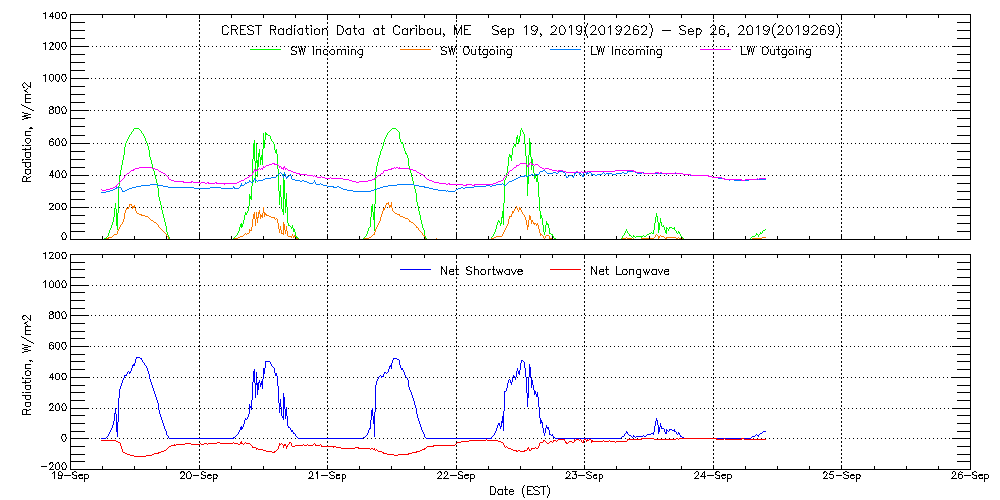Click the 19-Sep date tick label
The width and height of the screenshot is (1000, 500).
(72, 477)
